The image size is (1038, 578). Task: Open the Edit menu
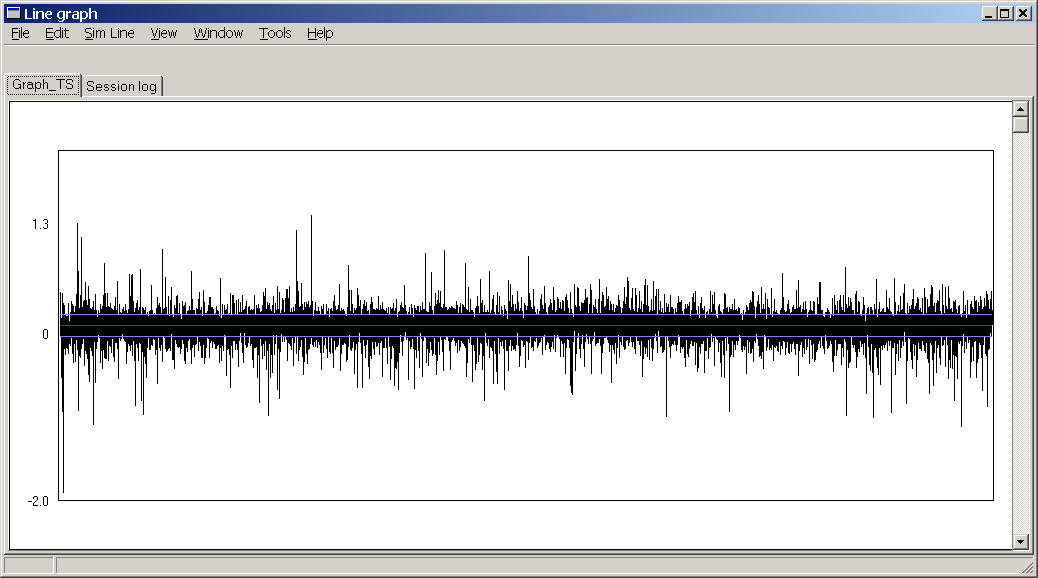[x=57, y=33]
